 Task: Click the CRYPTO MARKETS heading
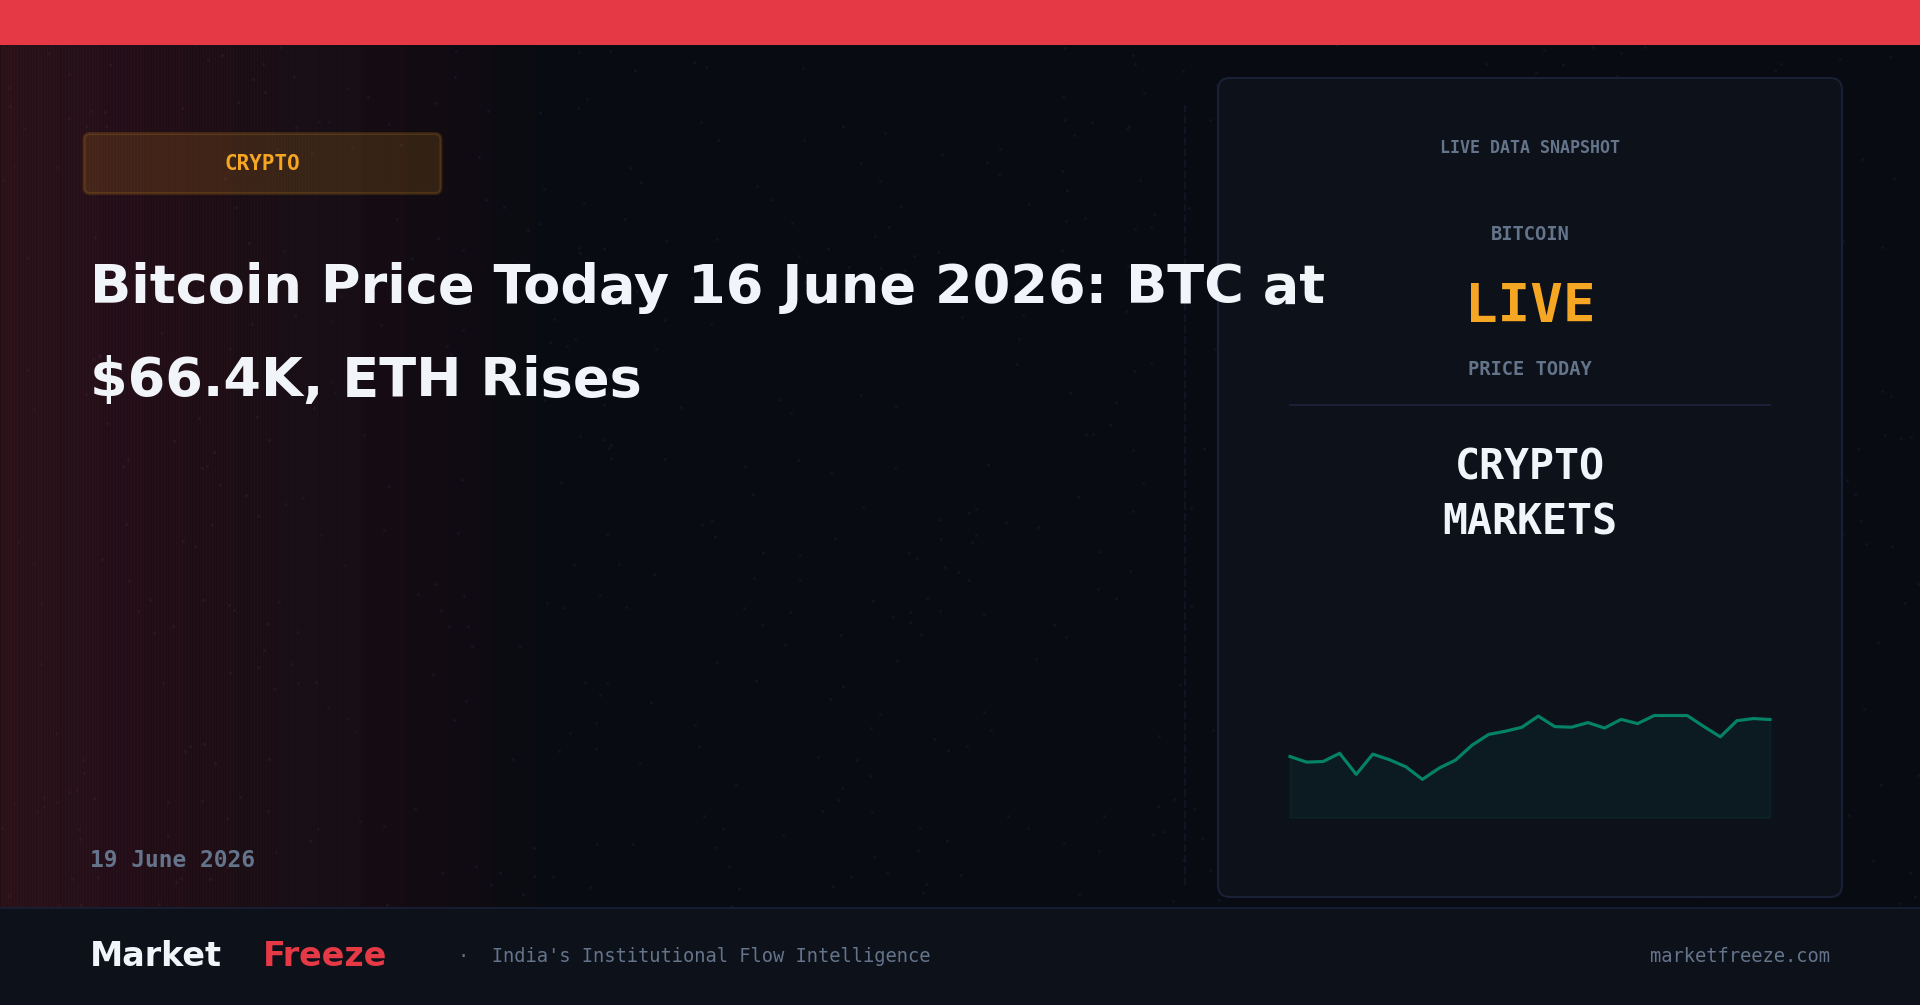point(1529,493)
